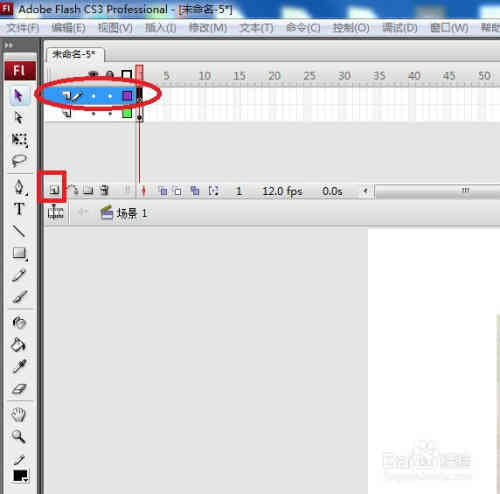Select the Pencil tool
This screenshot has width=500, height=494.
19,275
